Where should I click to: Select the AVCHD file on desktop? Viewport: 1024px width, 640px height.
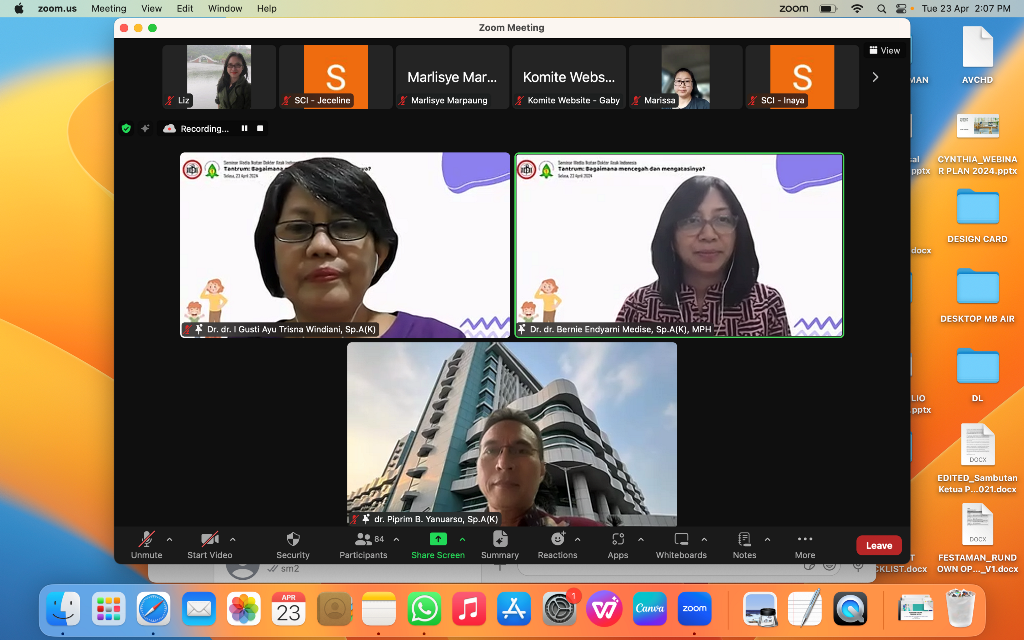pyautogui.click(x=977, y=55)
